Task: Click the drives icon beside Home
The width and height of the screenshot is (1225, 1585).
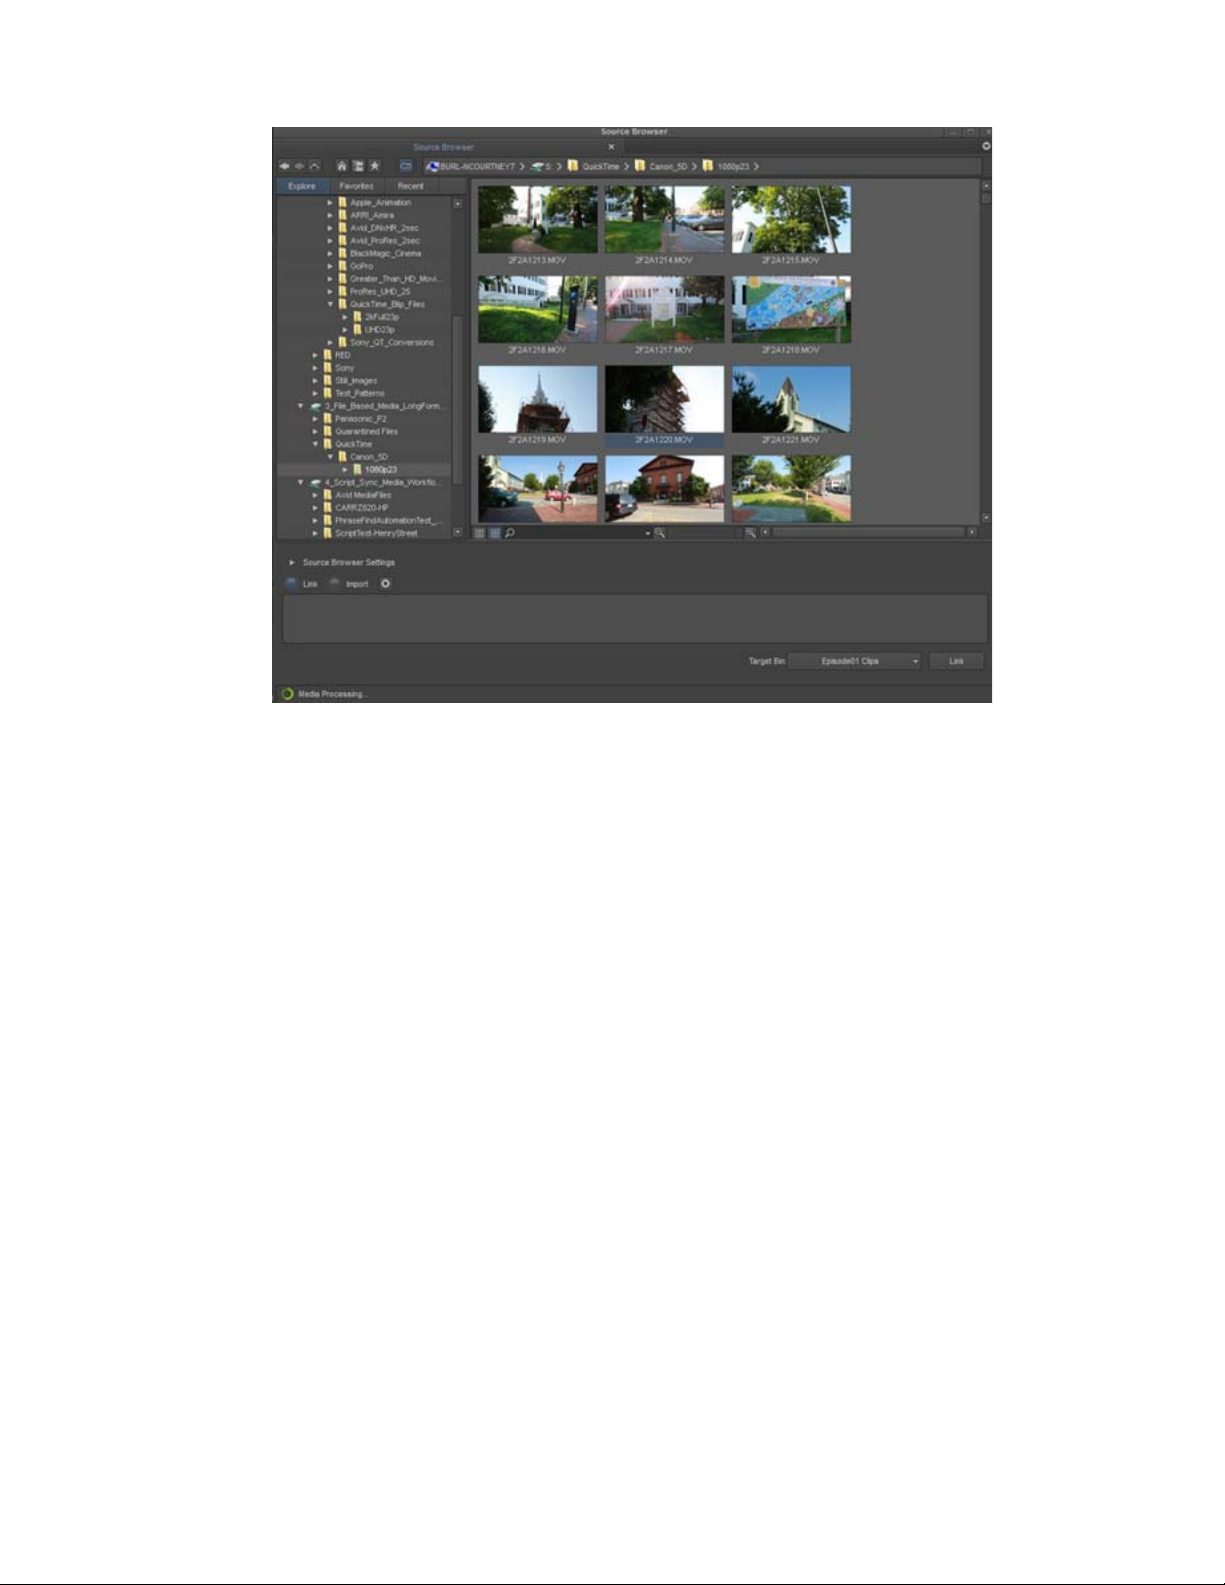Action: click(358, 166)
